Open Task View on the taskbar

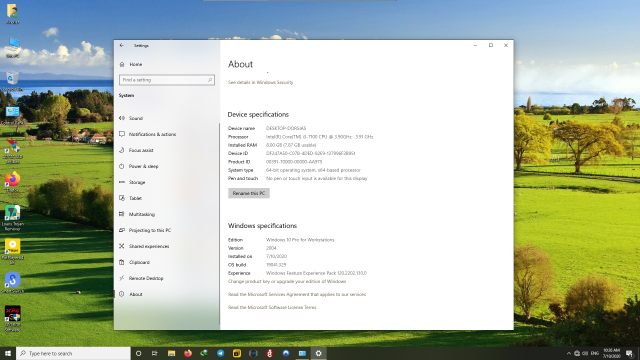[x=155, y=353]
